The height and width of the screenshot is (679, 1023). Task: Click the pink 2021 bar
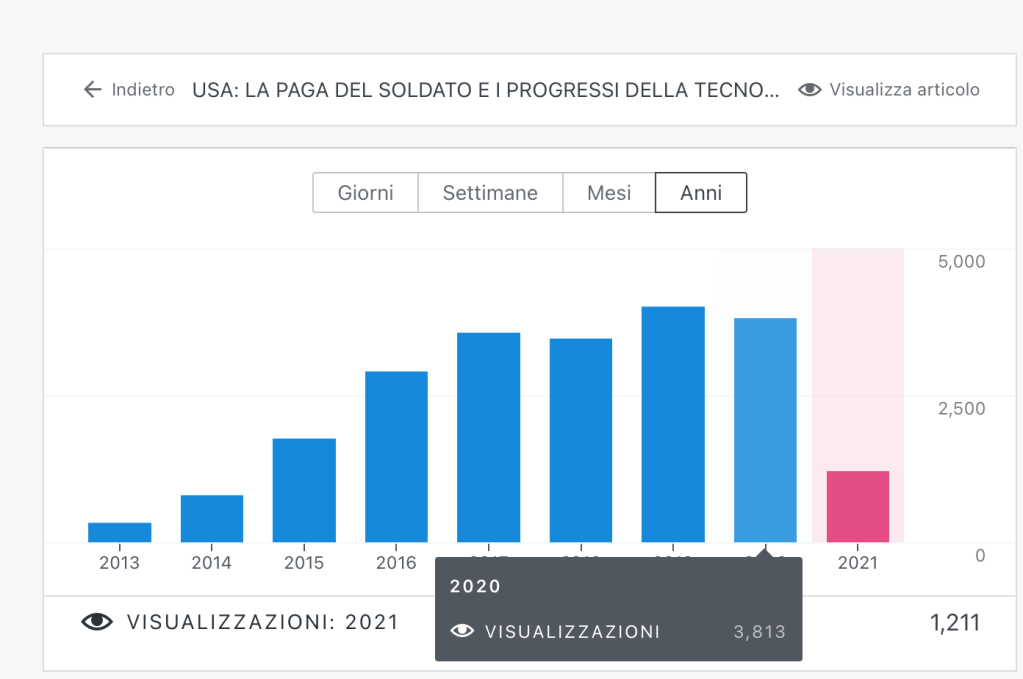tap(857, 506)
